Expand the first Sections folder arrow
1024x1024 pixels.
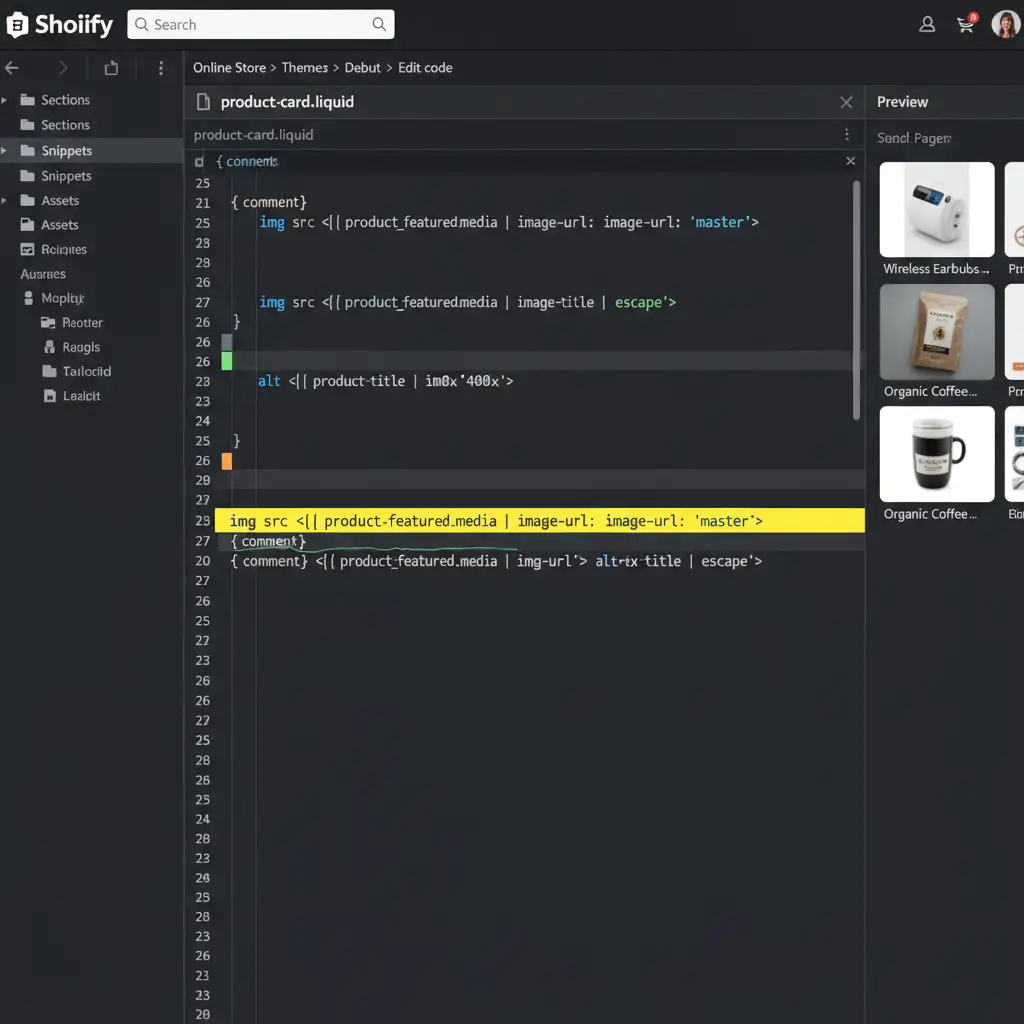tap(5, 100)
